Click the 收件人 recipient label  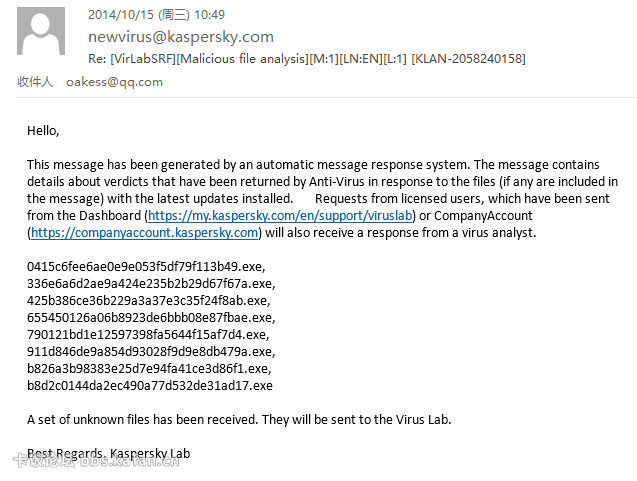(x=35, y=82)
